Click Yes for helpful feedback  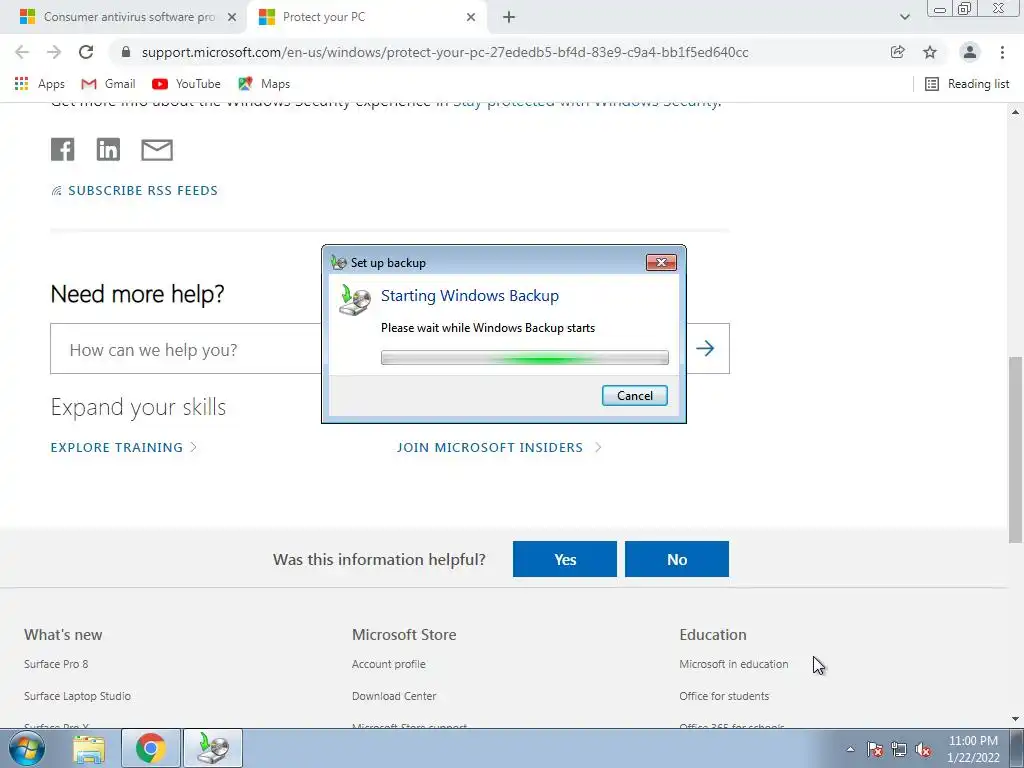(565, 559)
